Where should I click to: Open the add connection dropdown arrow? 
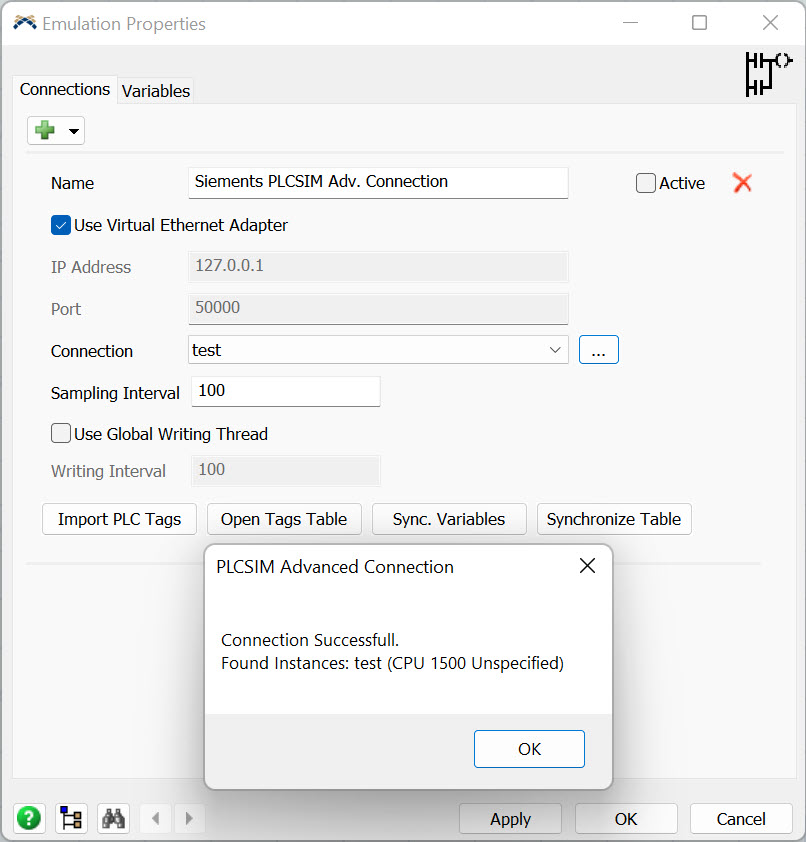(73, 131)
